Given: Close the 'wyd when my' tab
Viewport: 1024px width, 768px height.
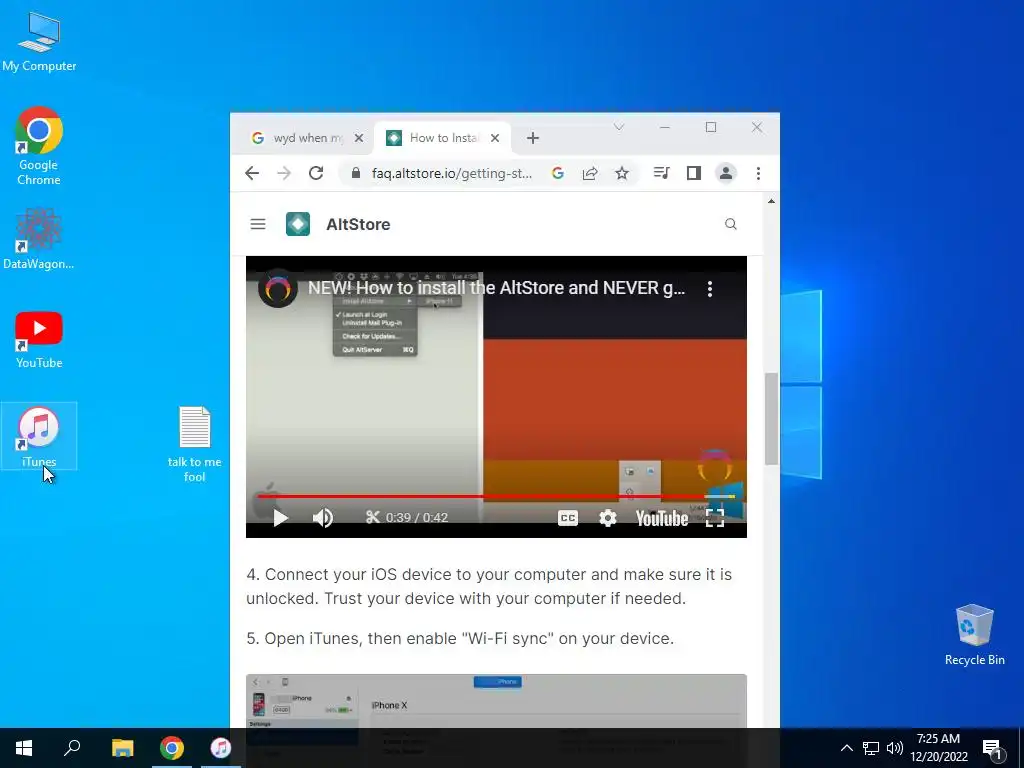Looking at the screenshot, I should pos(359,138).
